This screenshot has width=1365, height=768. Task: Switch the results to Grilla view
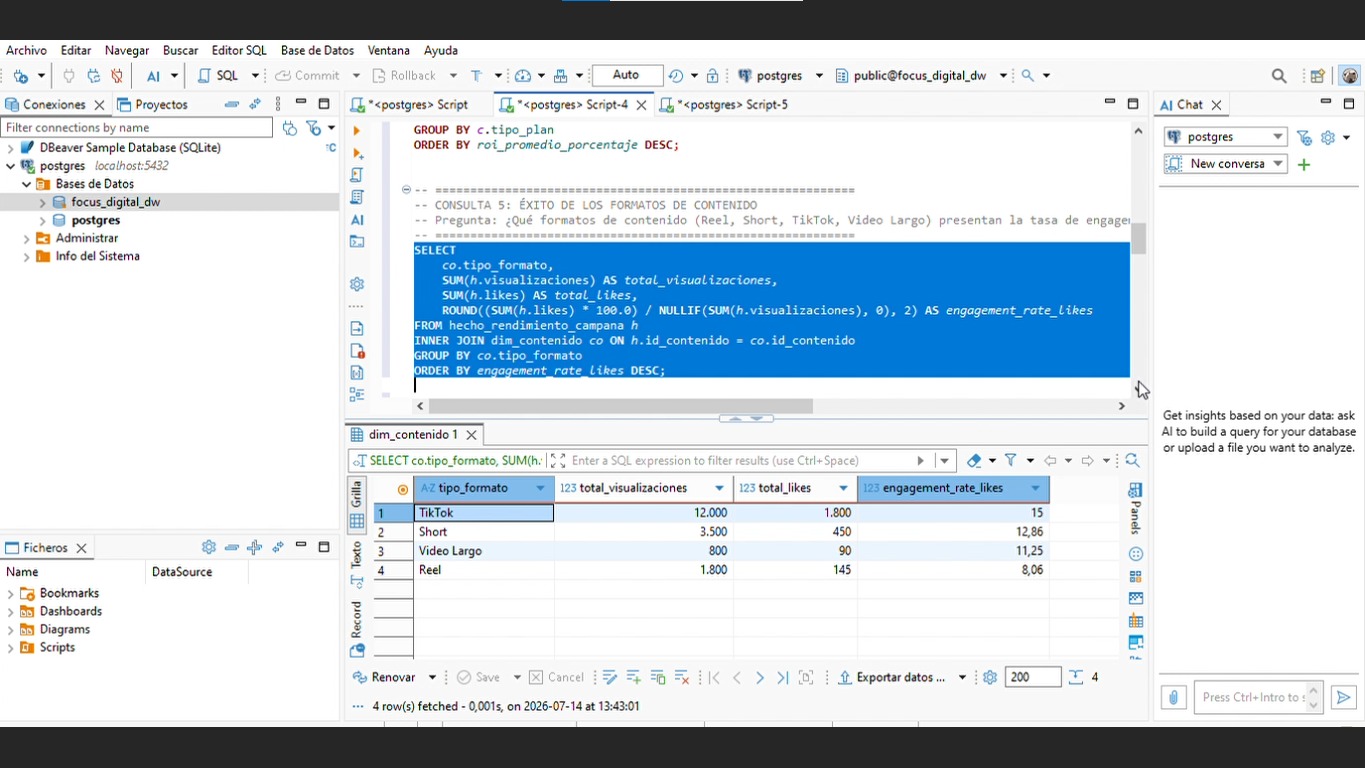(357, 505)
